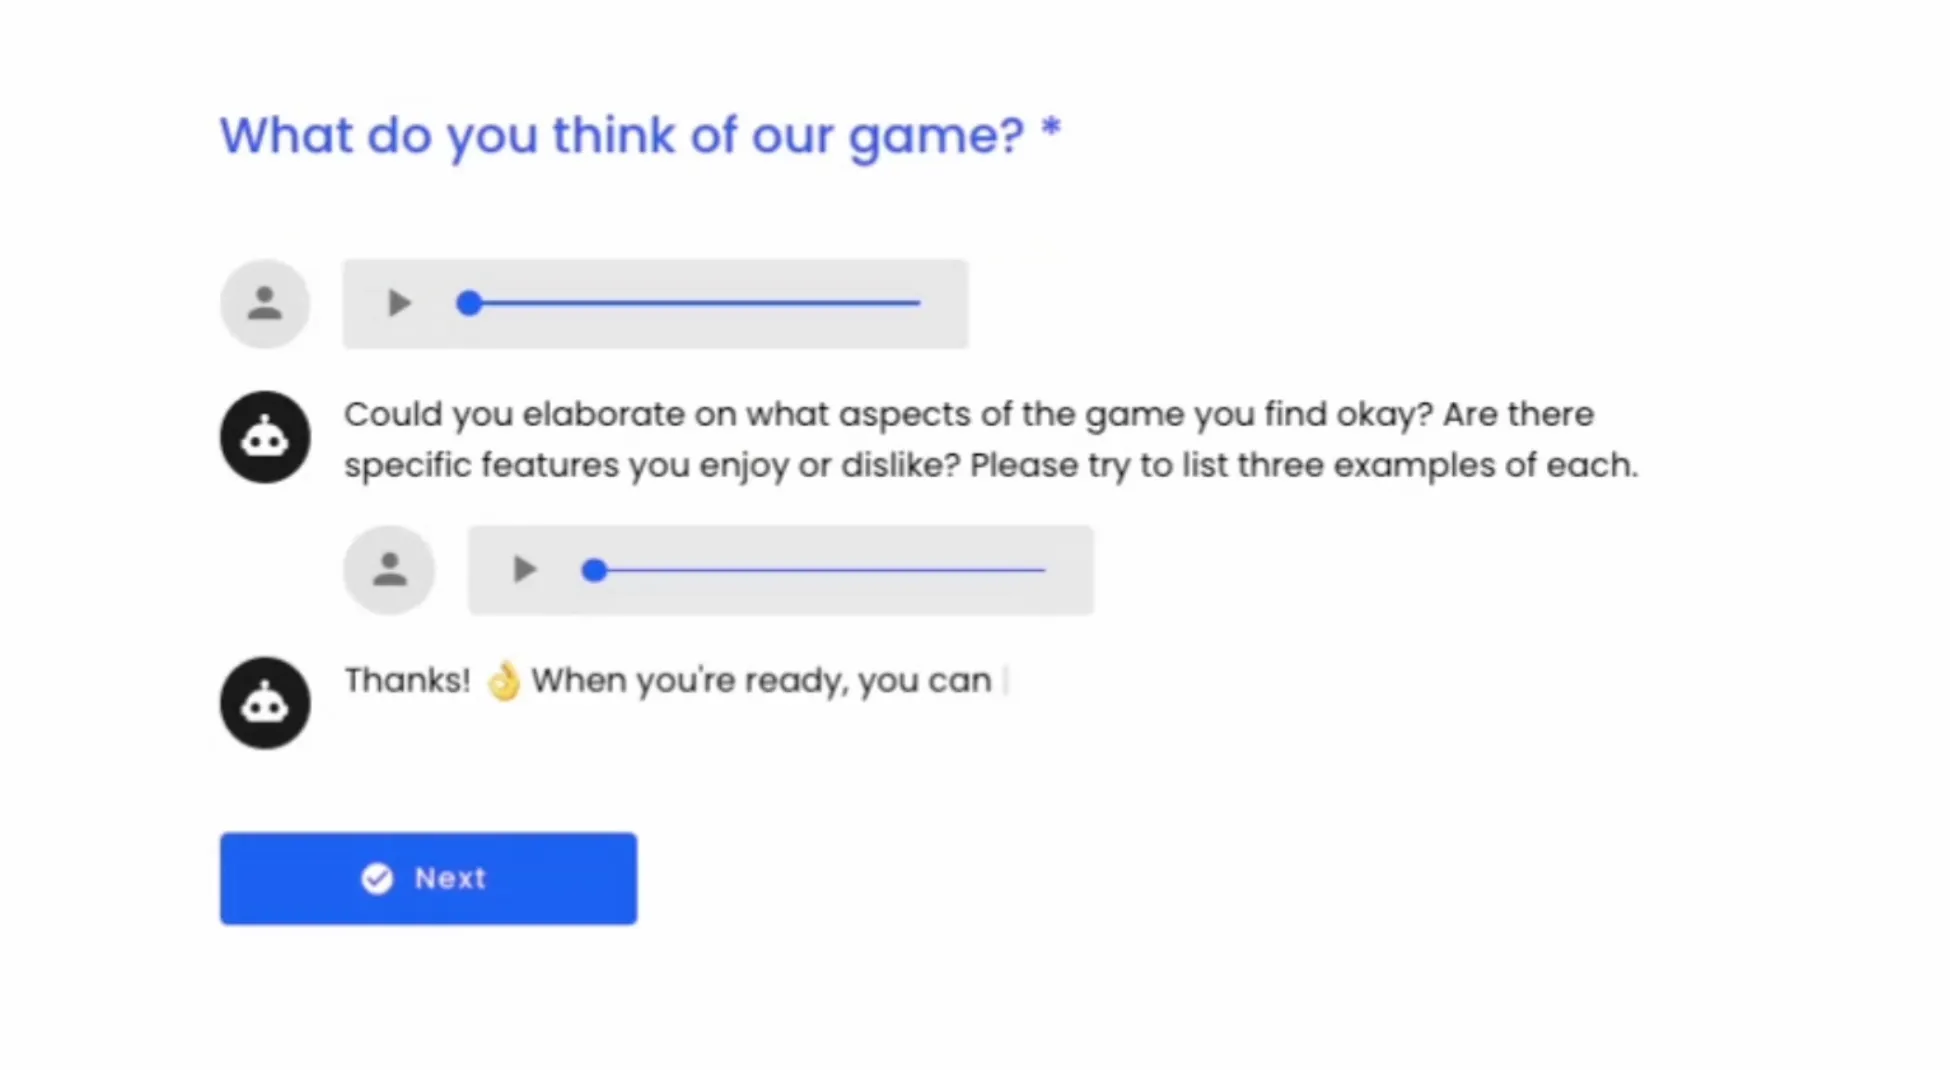Viewport: 1950px width, 1070px height.
Task: Play the second audio reply
Action: pyautogui.click(x=524, y=570)
